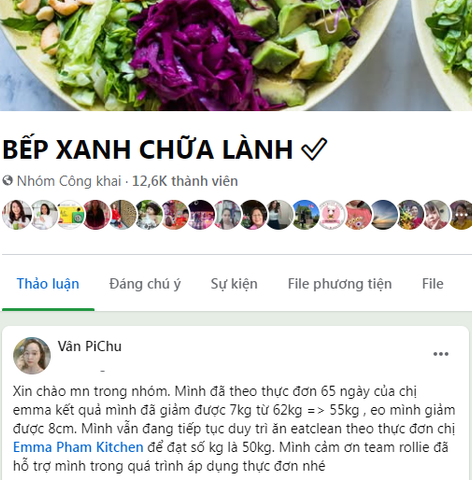
Task: Select the first member avatar in the row
Action: pos(17,215)
